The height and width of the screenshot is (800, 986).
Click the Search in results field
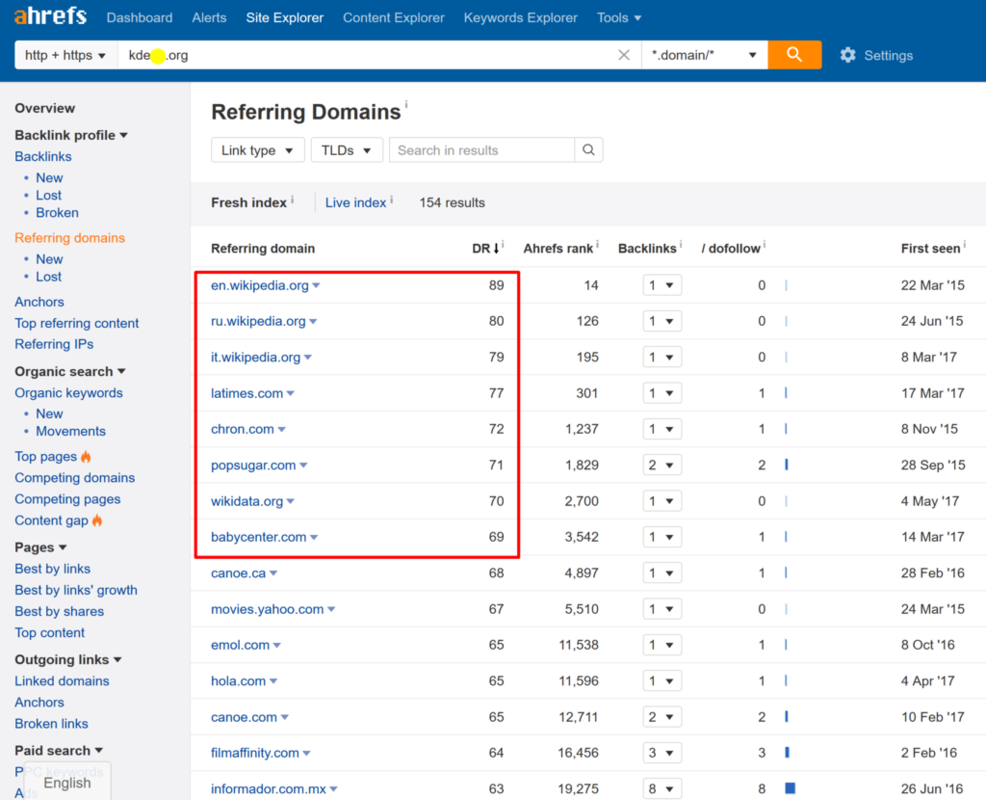coord(482,150)
